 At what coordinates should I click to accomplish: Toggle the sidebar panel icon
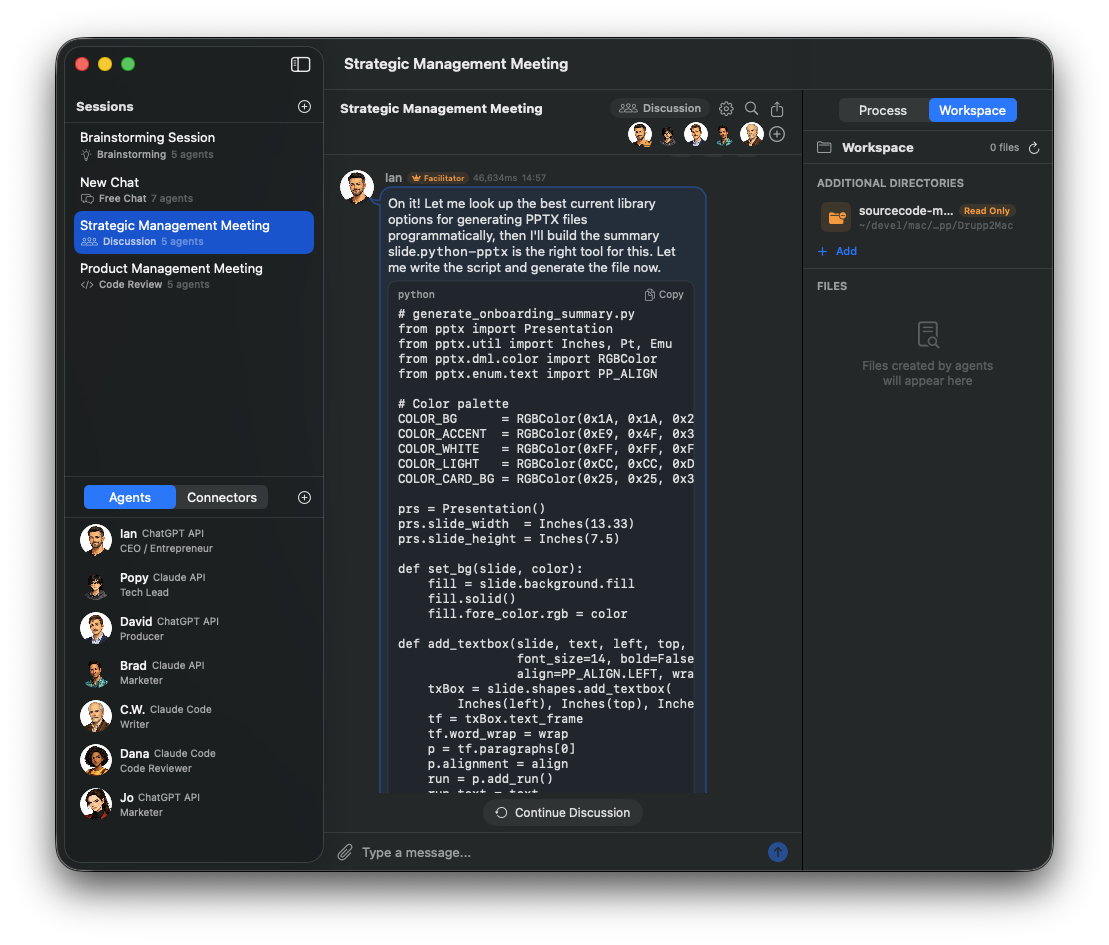[x=300, y=64]
